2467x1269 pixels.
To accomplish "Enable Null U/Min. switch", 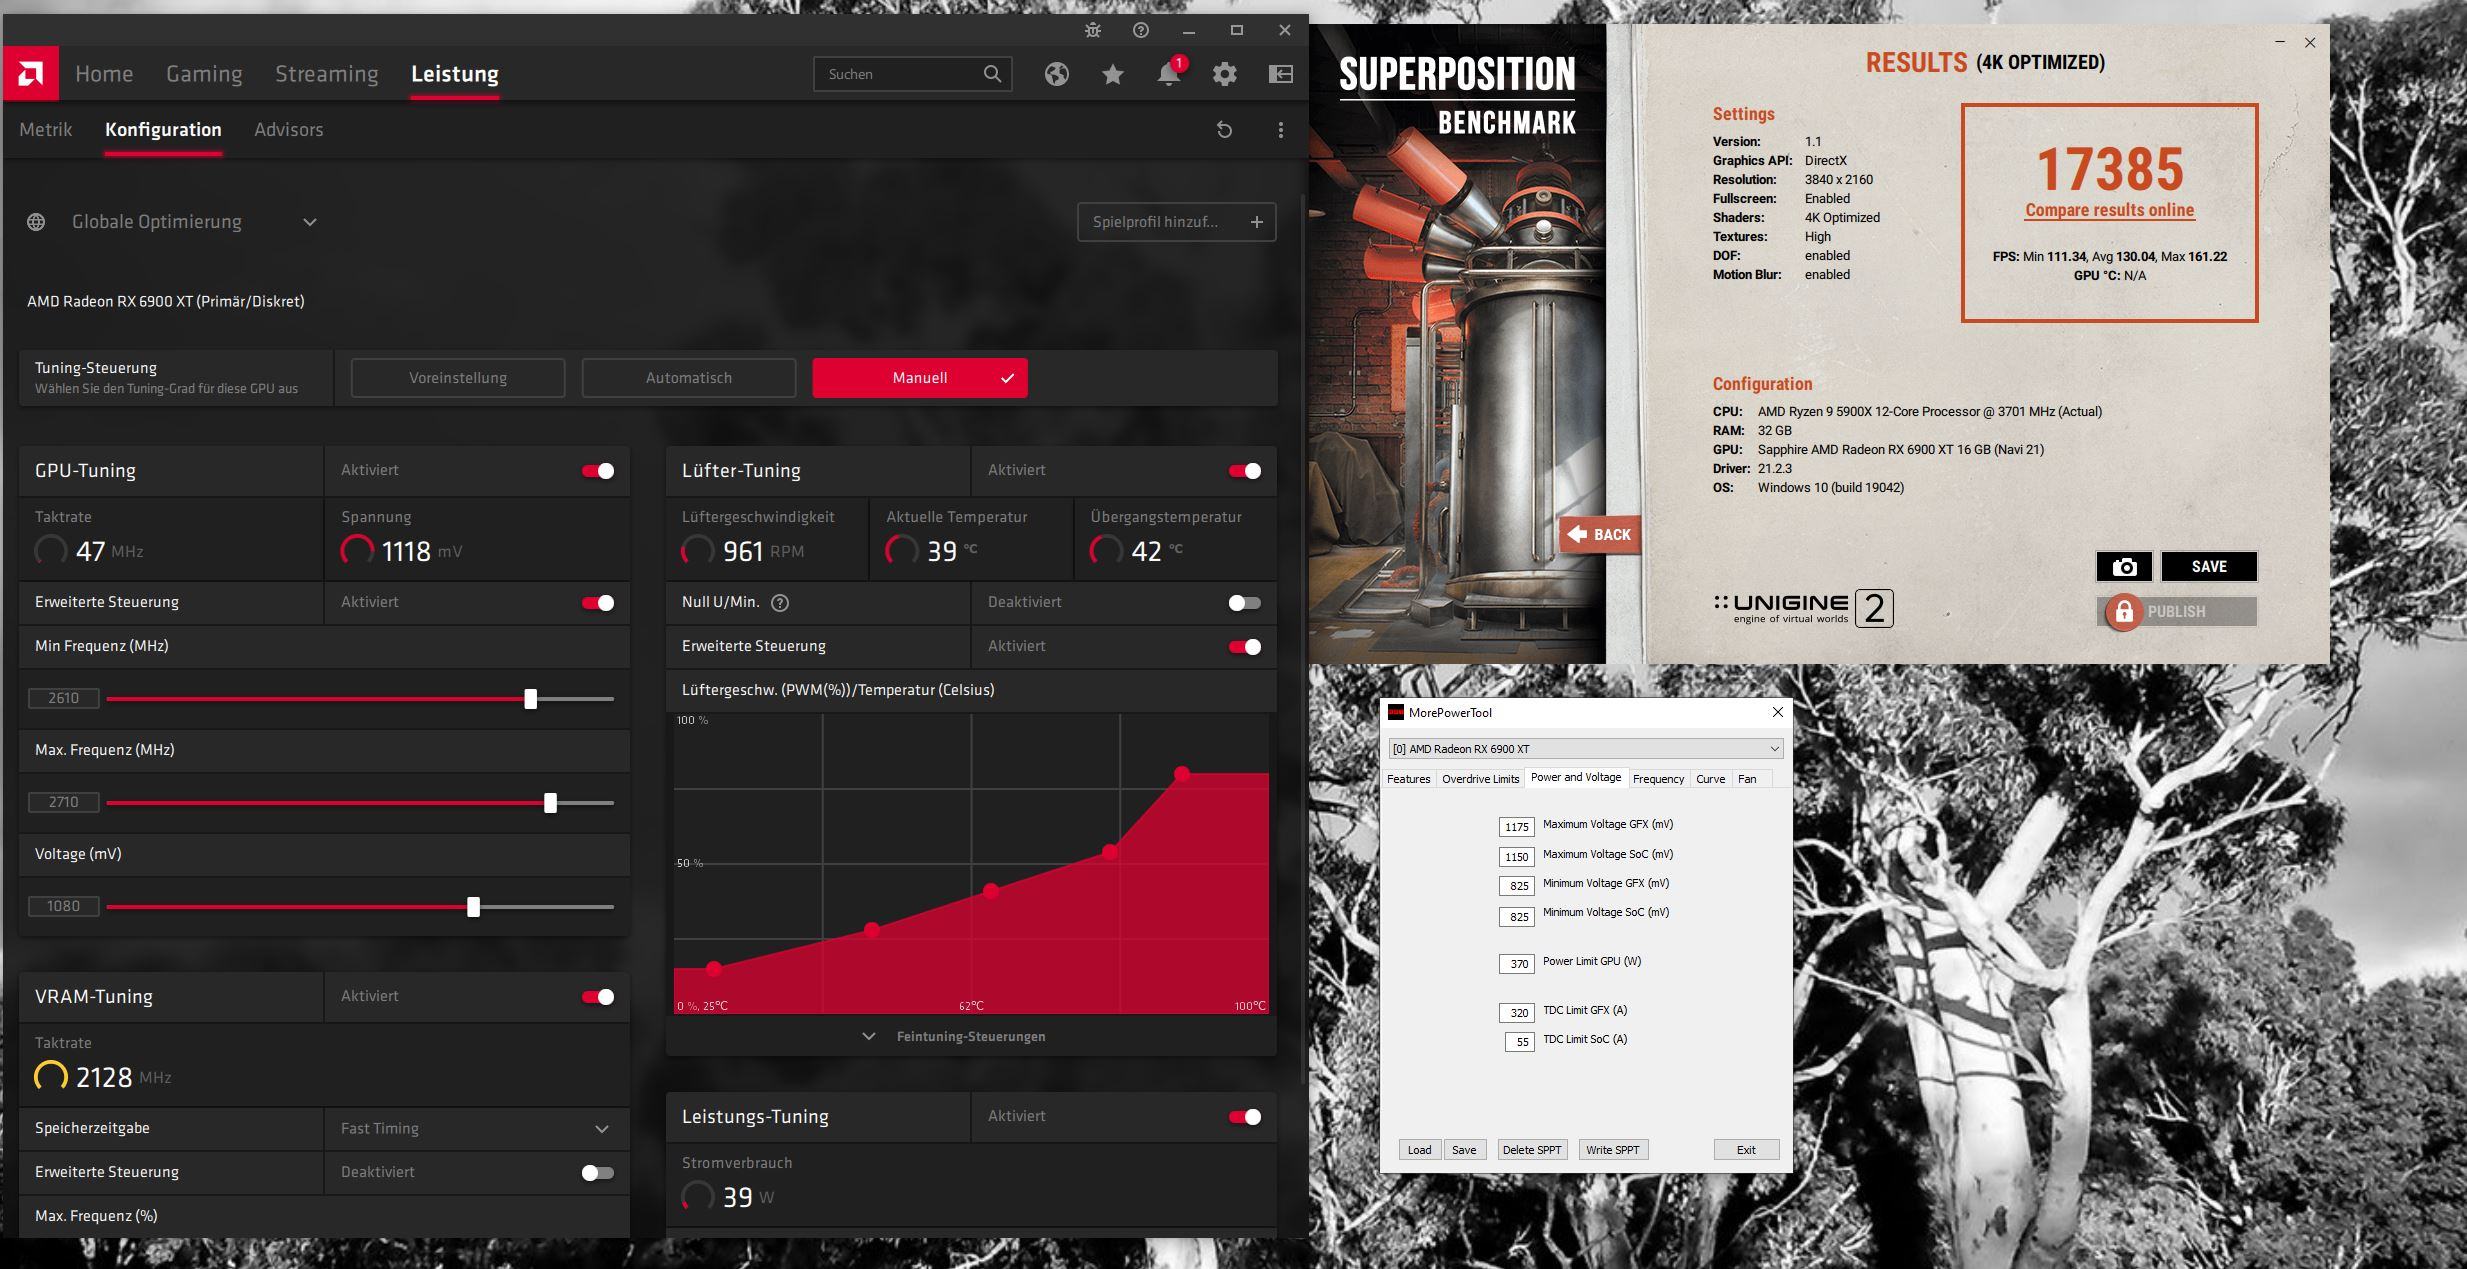I will pos(1245,603).
